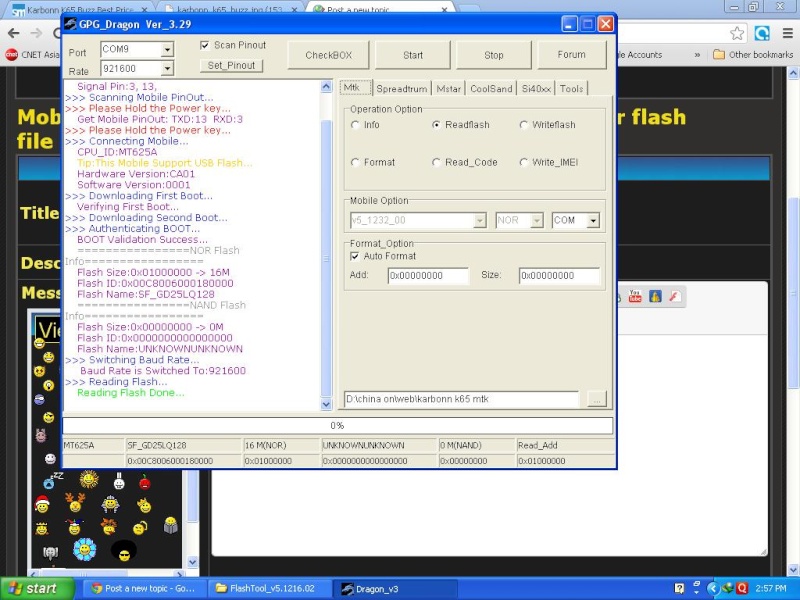Click the Start button
Viewport: 800px width, 600px height.
click(x=413, y=55)
